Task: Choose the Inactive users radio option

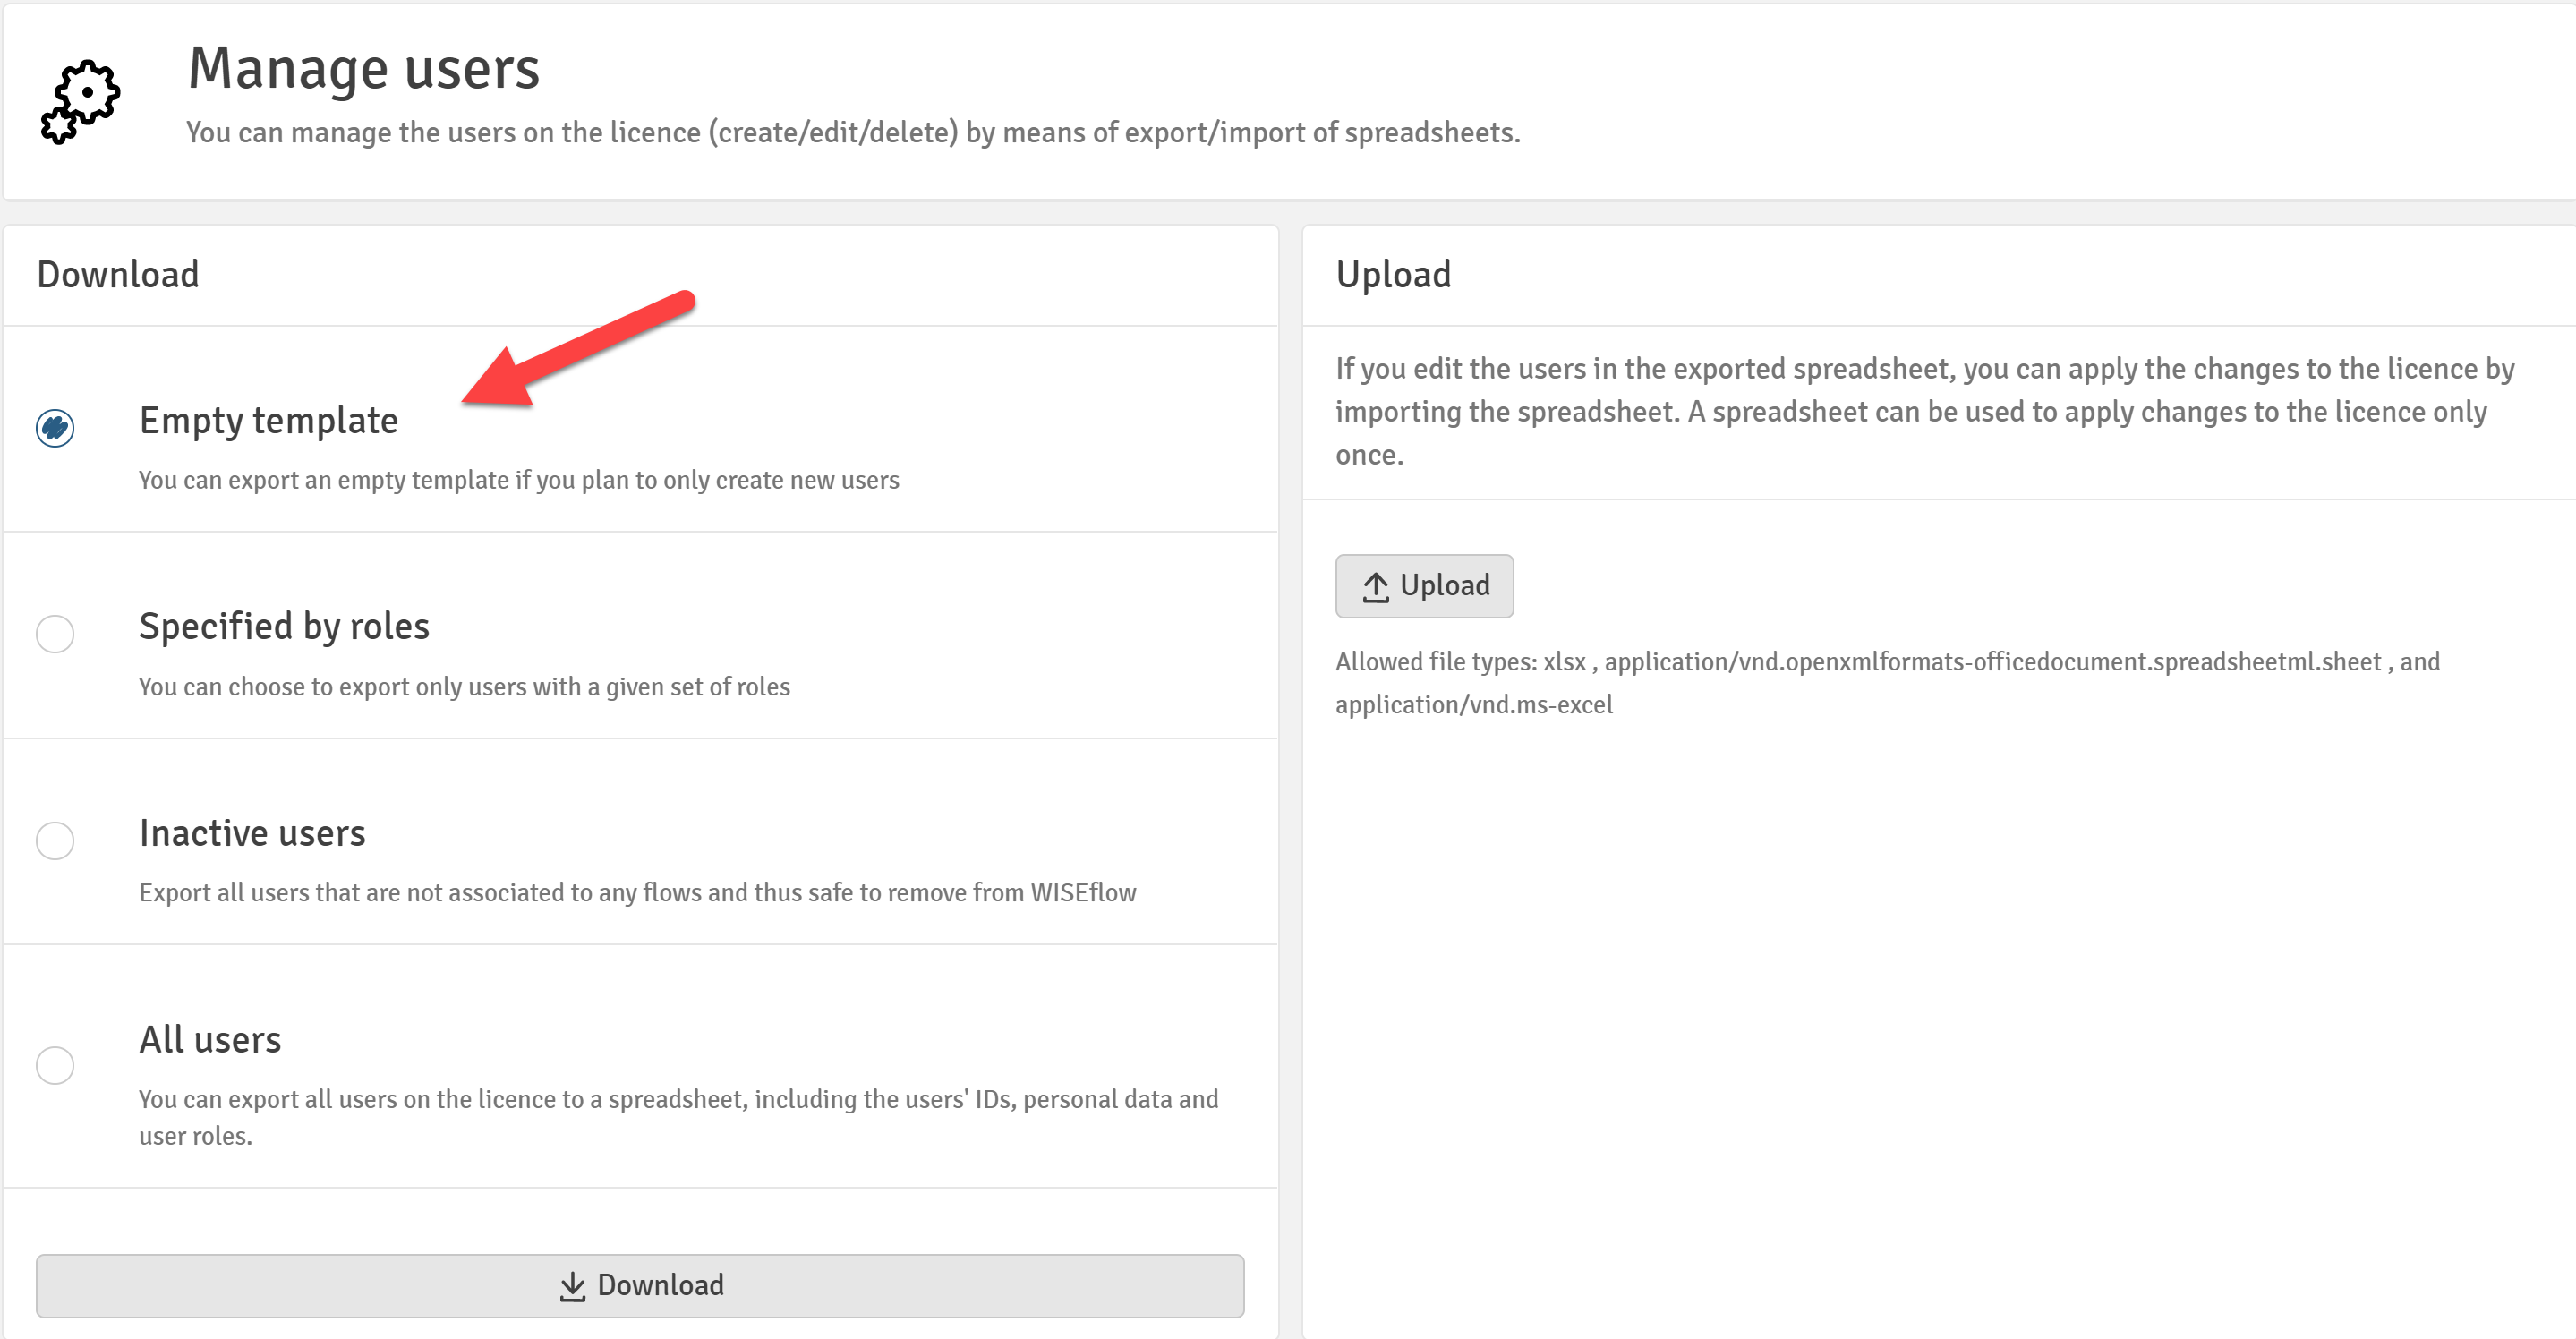Action: pyautogui.click(x=55, y=841)
